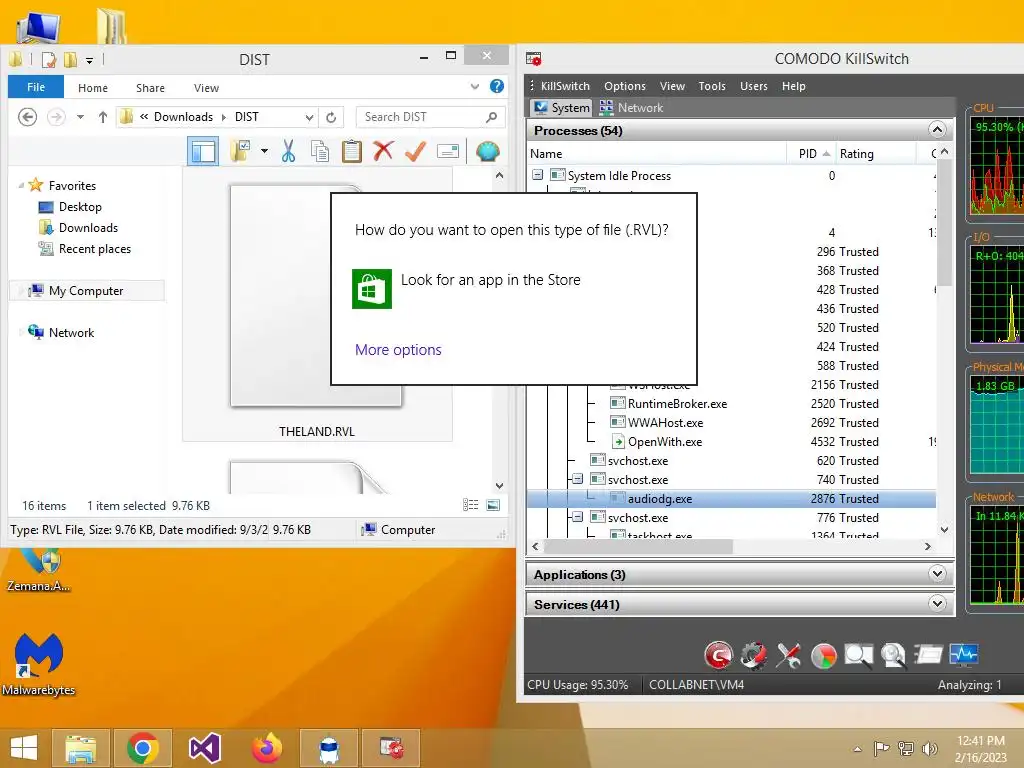The image size is (1024, 768).
Task: Open the Users menu in KillSwitch
Action: pyautogui.click(x=754, y=86)
